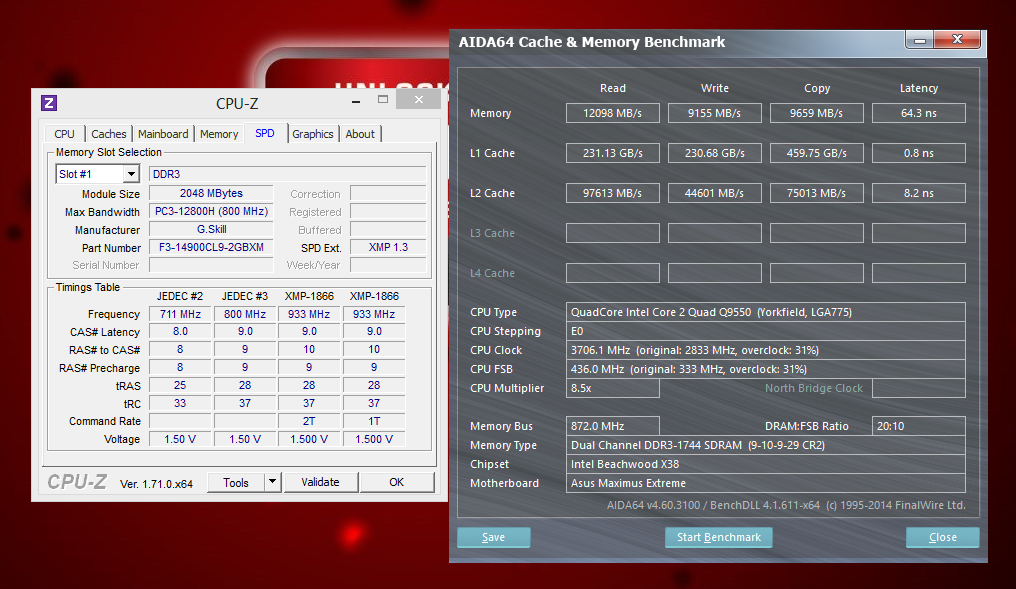Select the Memory tab in CPU-Z
The height and width of the screenshot is (589, 1016).
pos(219,134)
